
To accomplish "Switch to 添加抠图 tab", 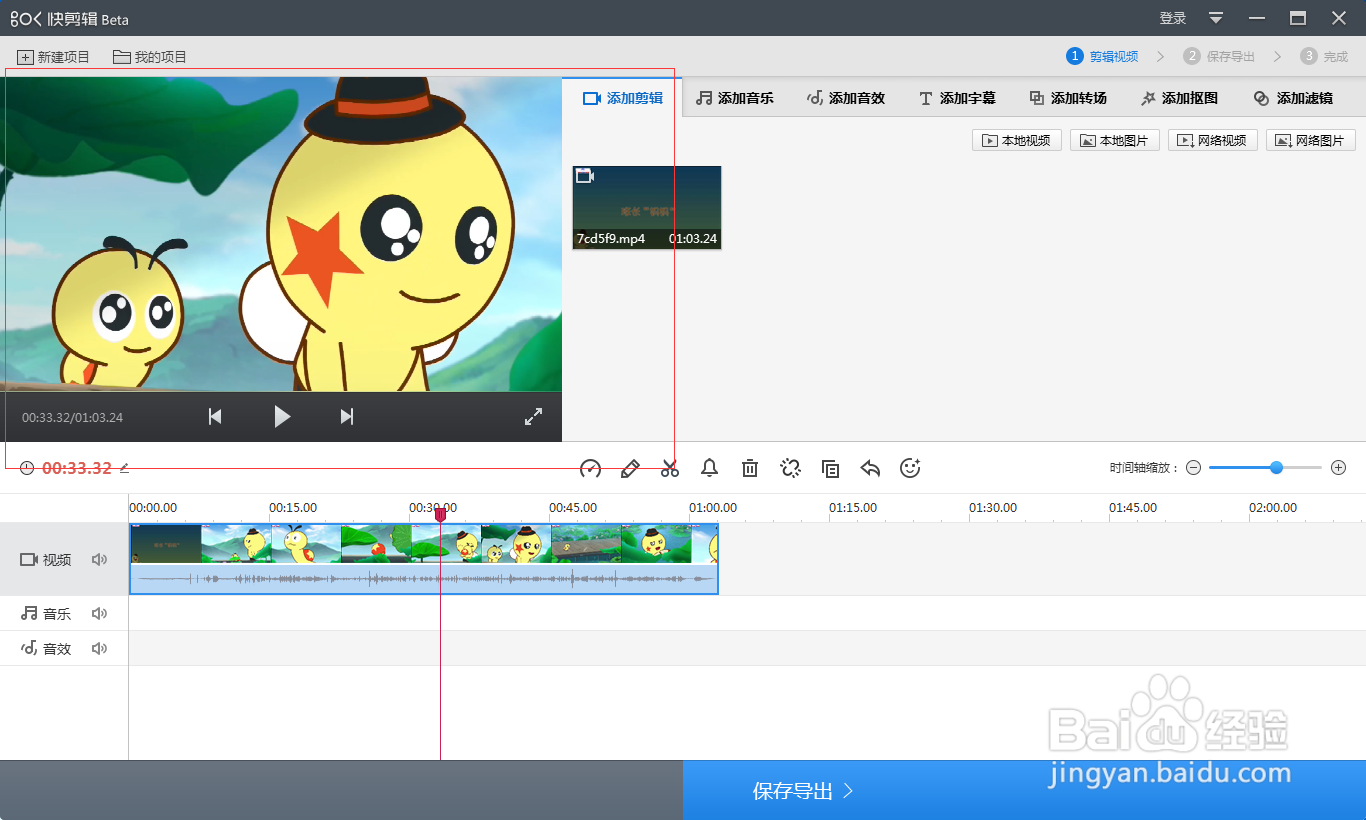I will point(1179,98).
